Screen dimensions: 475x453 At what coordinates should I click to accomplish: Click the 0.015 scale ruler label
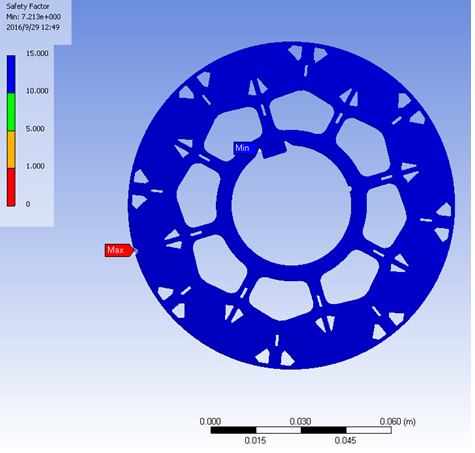(255, 441)
